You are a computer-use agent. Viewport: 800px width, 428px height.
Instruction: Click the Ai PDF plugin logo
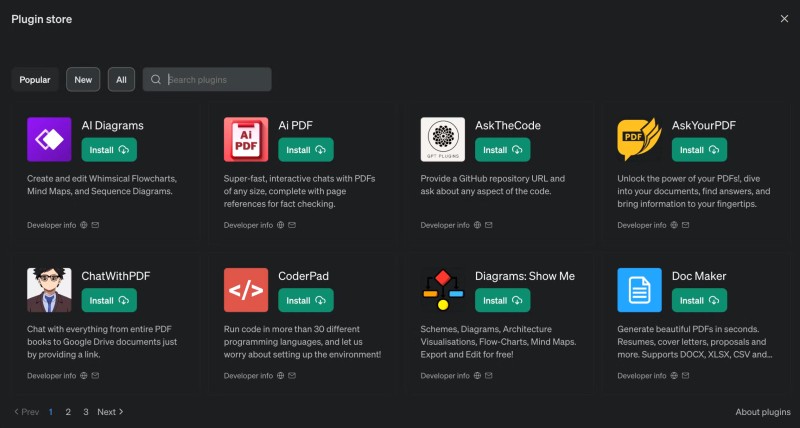[246, 139]
